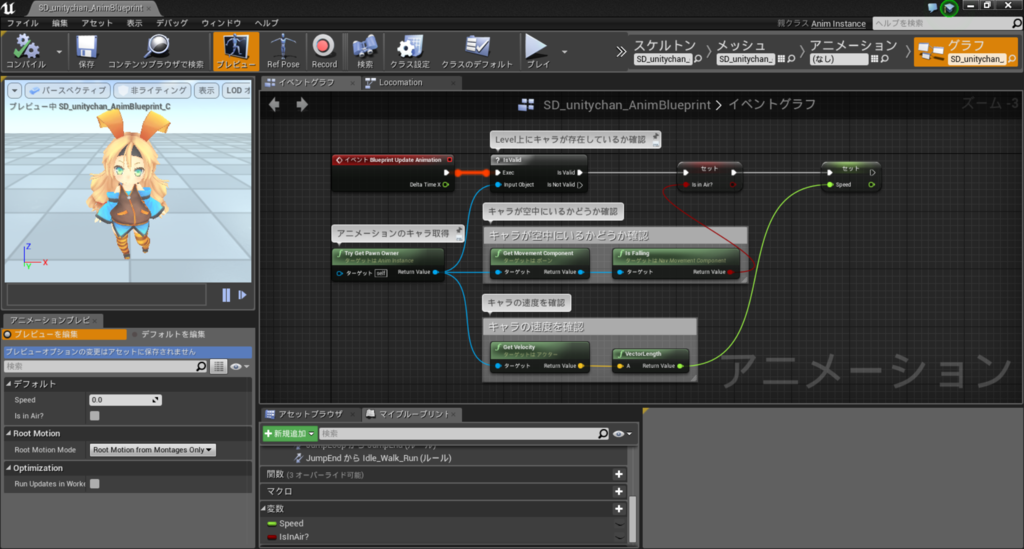Step forward preview playback

coord(242,295)
